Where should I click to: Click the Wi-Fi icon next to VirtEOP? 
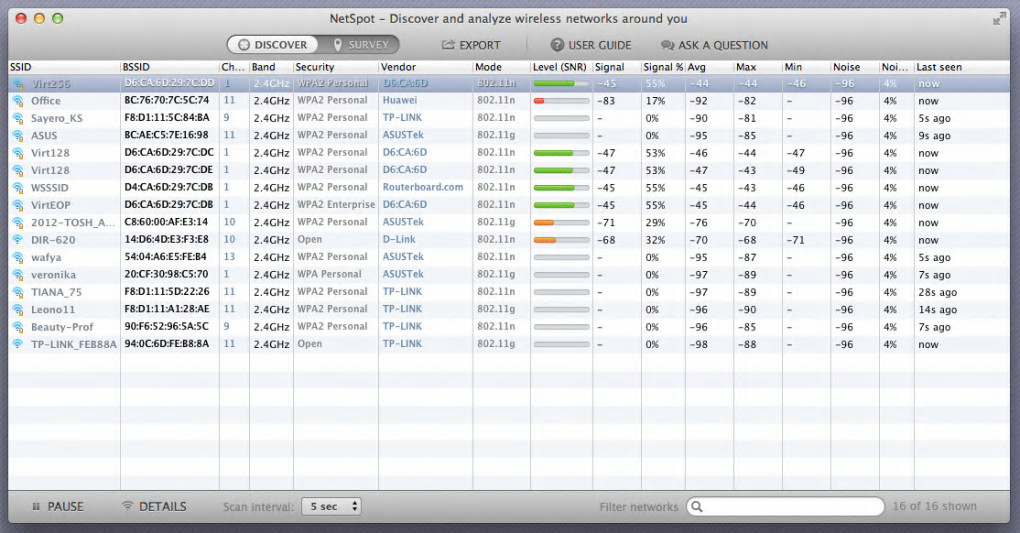(x=18, y=205)
